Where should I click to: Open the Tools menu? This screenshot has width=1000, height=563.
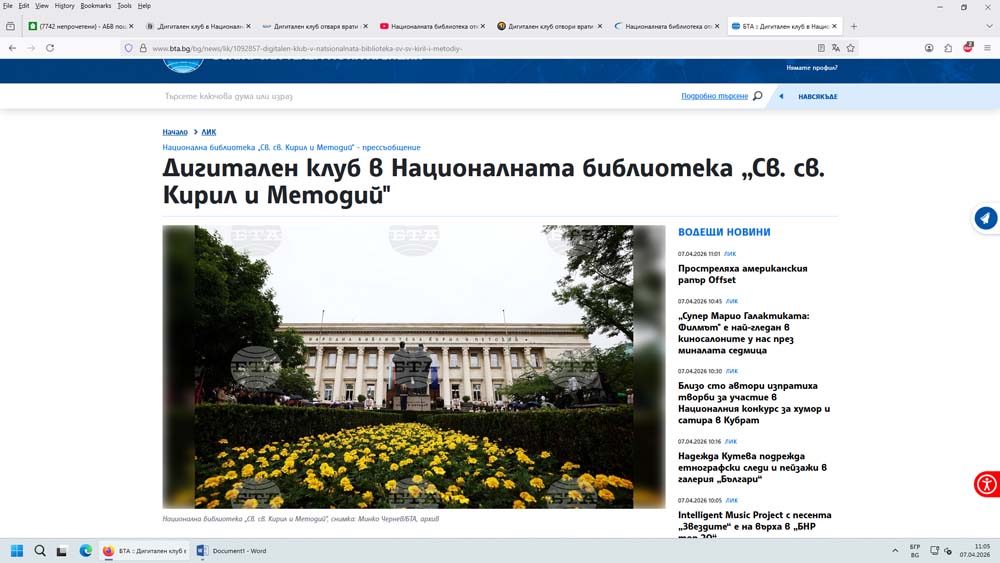click(x=124, y=6)
